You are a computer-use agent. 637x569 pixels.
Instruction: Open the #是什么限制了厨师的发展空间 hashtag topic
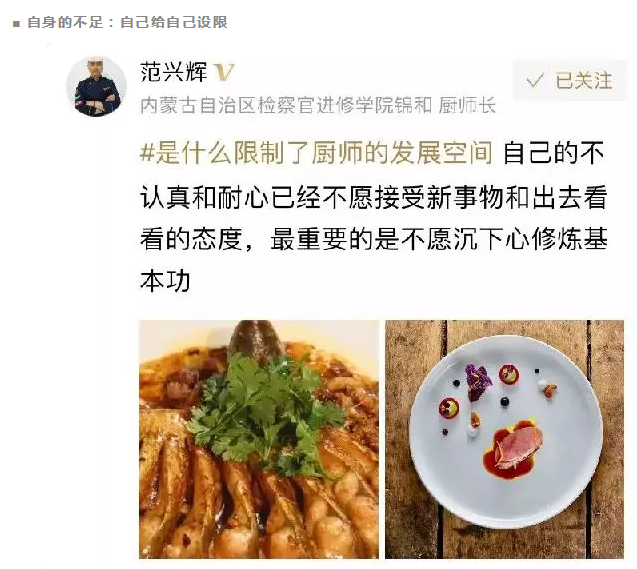coord(316,153)
